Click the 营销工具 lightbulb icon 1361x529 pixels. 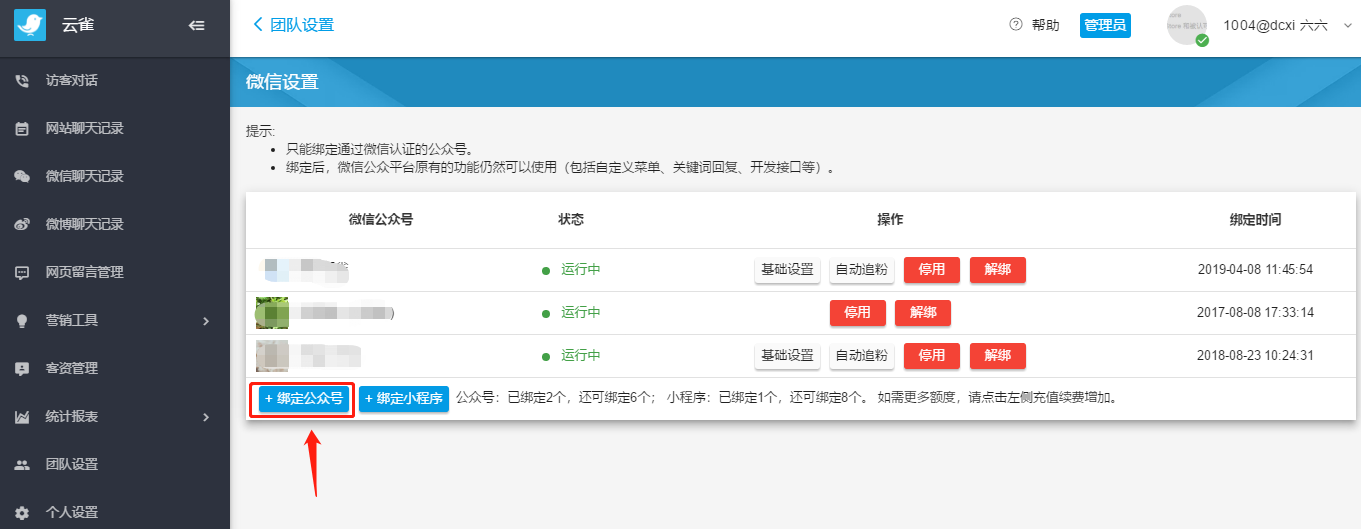22,321
